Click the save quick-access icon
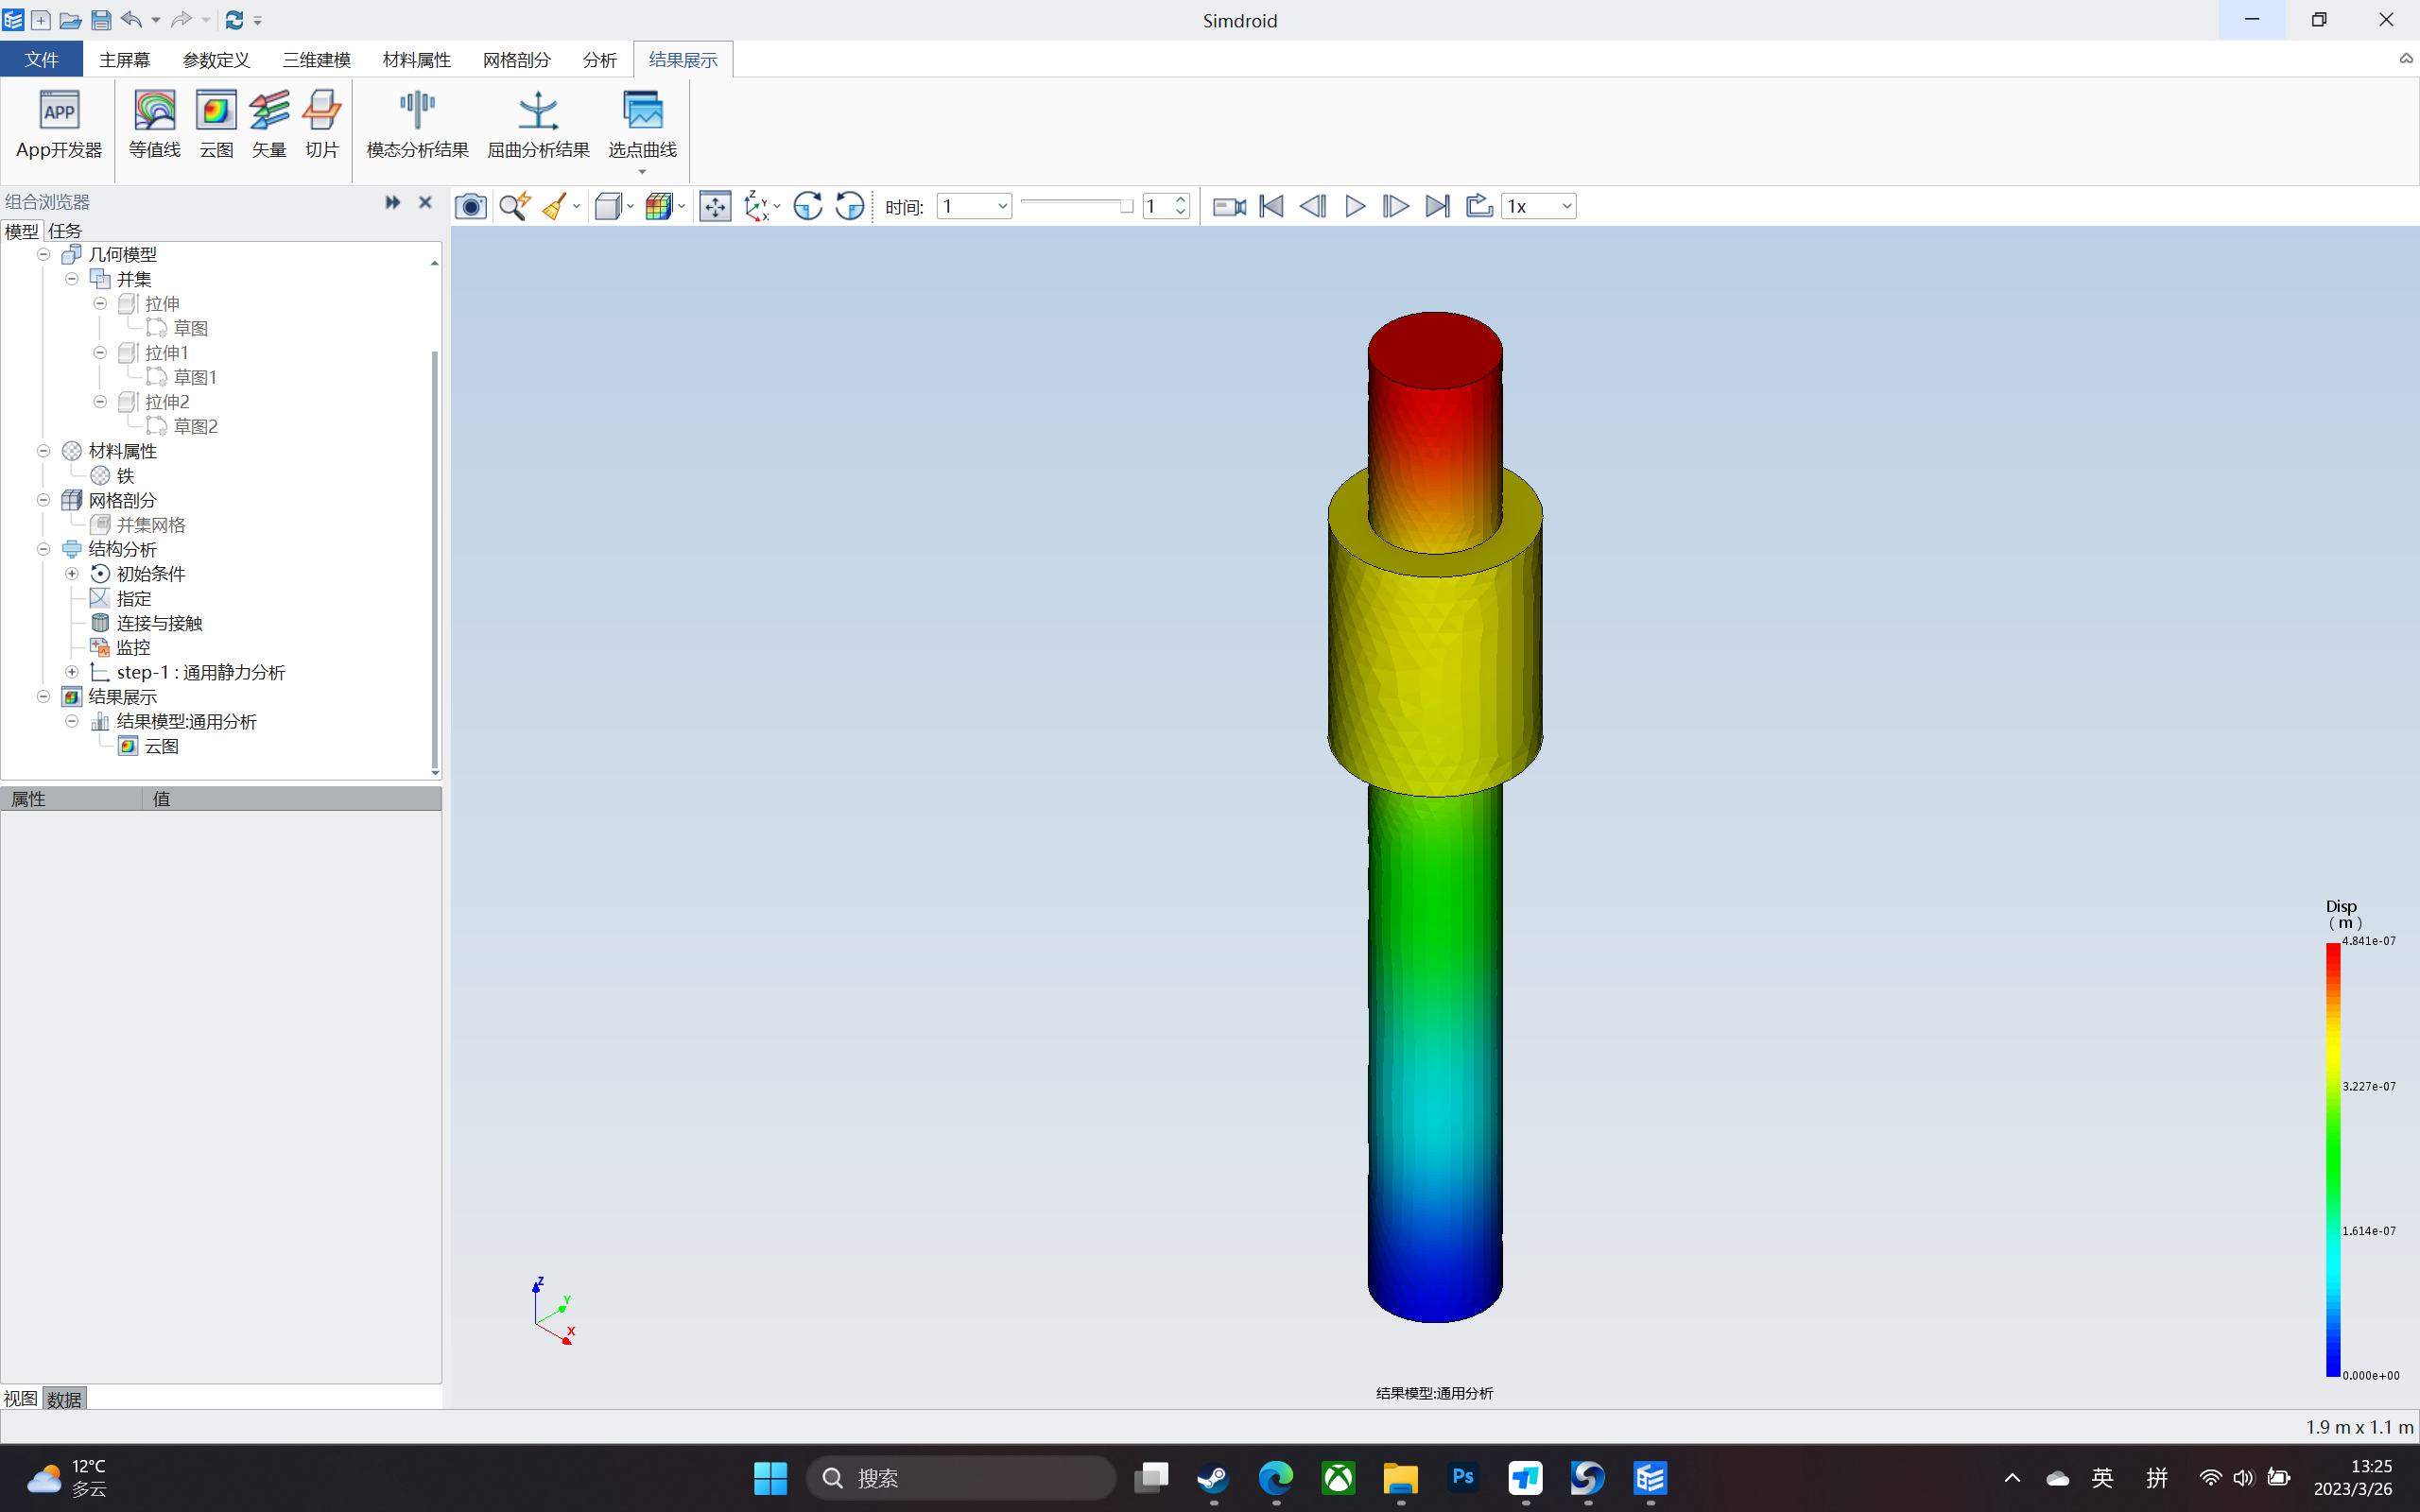This screenshot has width=2420, height=1512. (x=101, y=20)
